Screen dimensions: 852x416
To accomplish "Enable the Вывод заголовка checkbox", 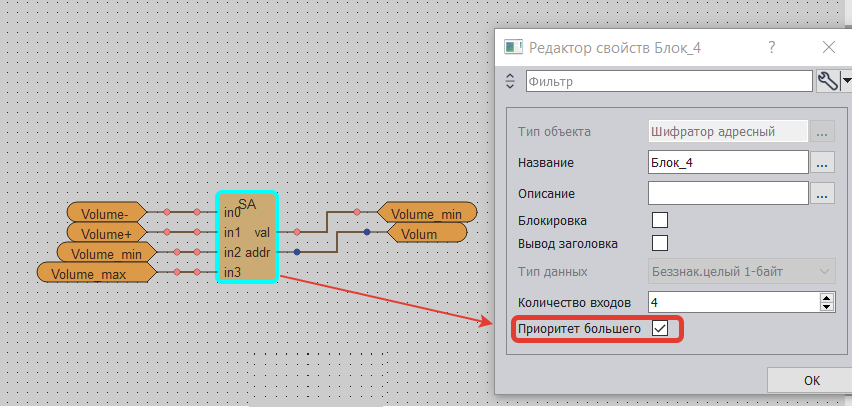I will 659,243.
